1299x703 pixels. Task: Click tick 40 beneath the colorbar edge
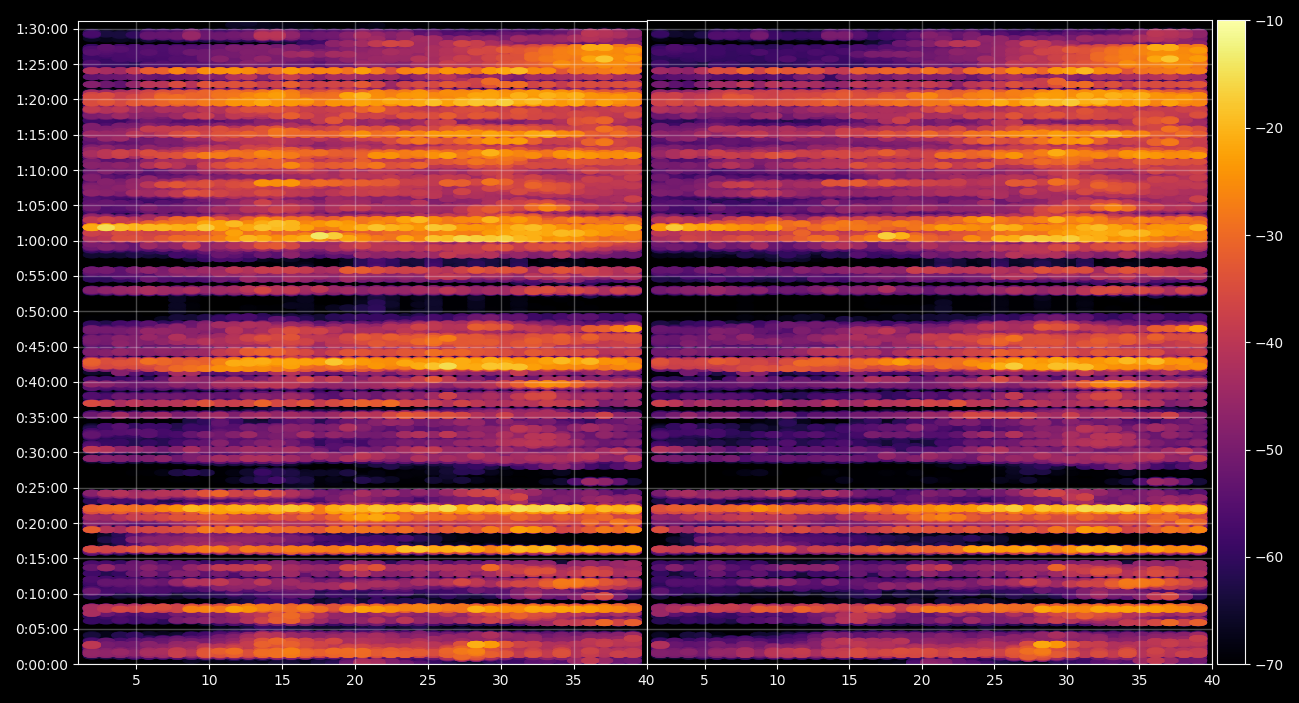[x=1211, y=681]
